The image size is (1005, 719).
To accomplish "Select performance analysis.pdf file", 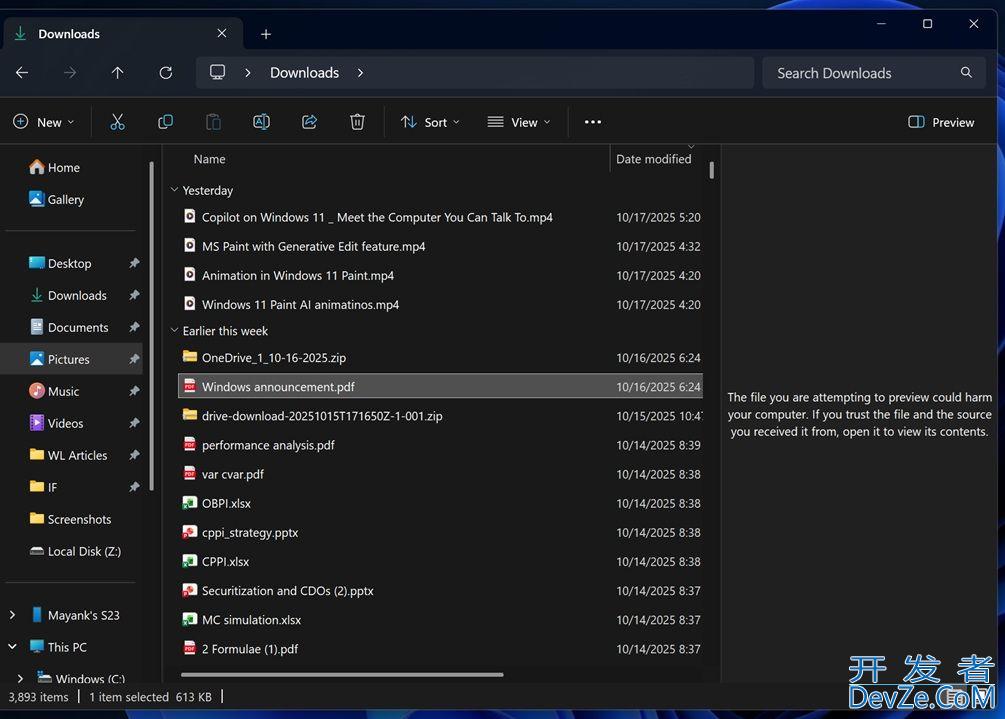I will pyautogui.click(x=268, y=445).
